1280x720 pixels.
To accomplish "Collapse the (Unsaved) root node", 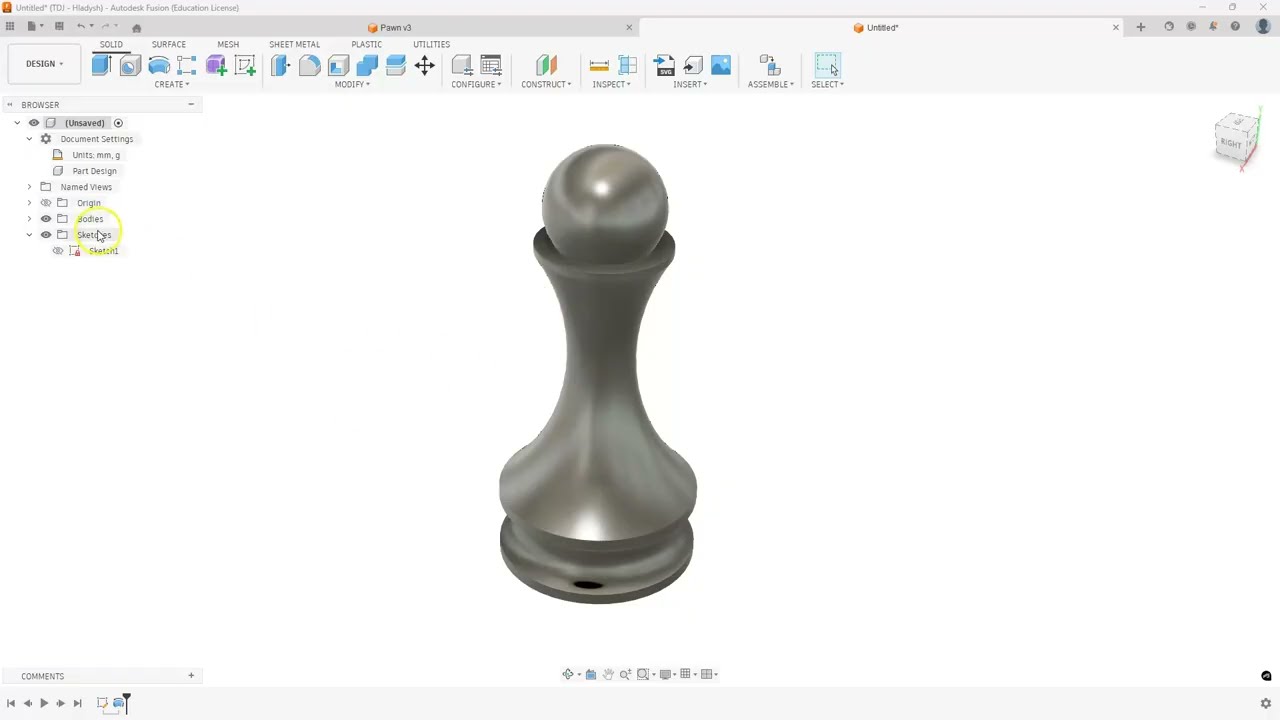I will [17, 123].
